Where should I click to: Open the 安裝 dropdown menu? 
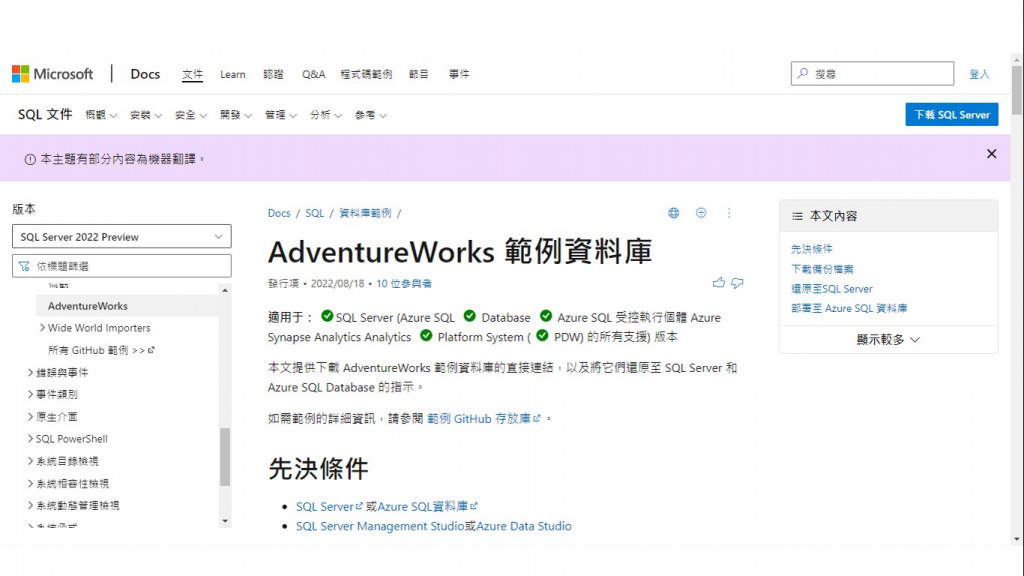point(146,115)
